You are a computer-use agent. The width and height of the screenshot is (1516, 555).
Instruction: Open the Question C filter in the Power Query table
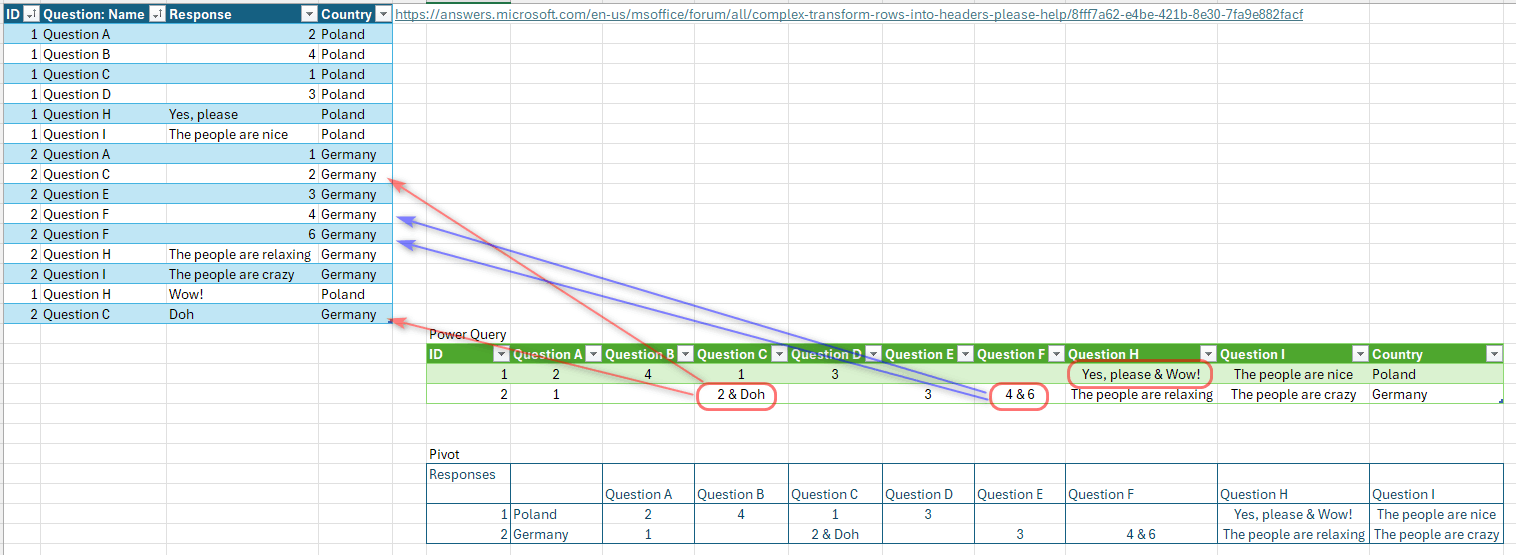click(x=778, y=354)
